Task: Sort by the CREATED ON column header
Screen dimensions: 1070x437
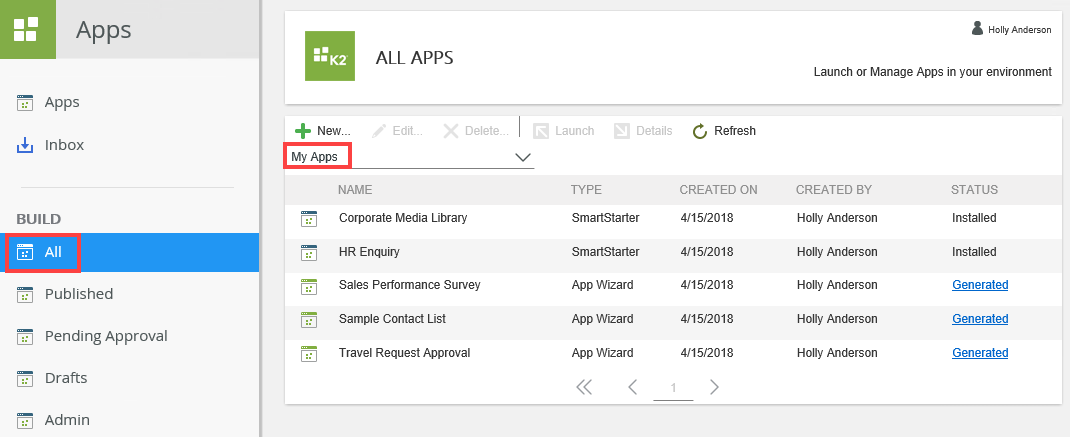Action: tap(718, 190)
